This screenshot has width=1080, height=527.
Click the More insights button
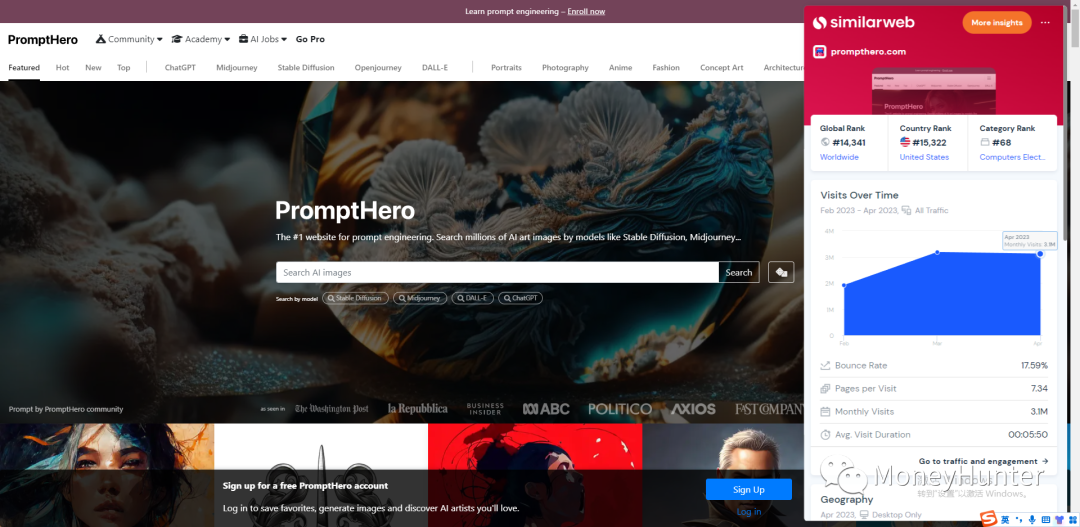click(997, 23)
